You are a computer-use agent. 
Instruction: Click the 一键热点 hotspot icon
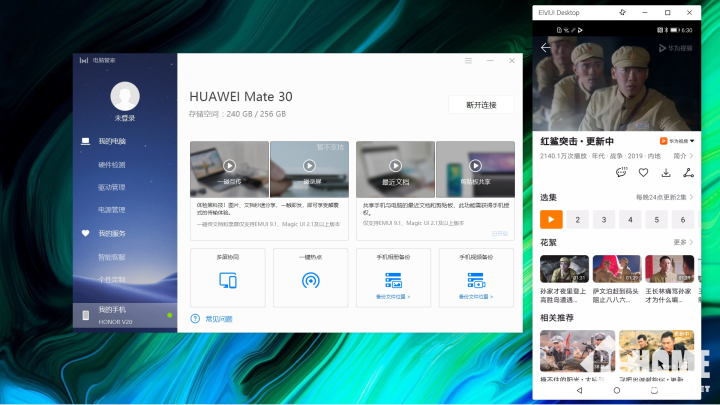311,280
